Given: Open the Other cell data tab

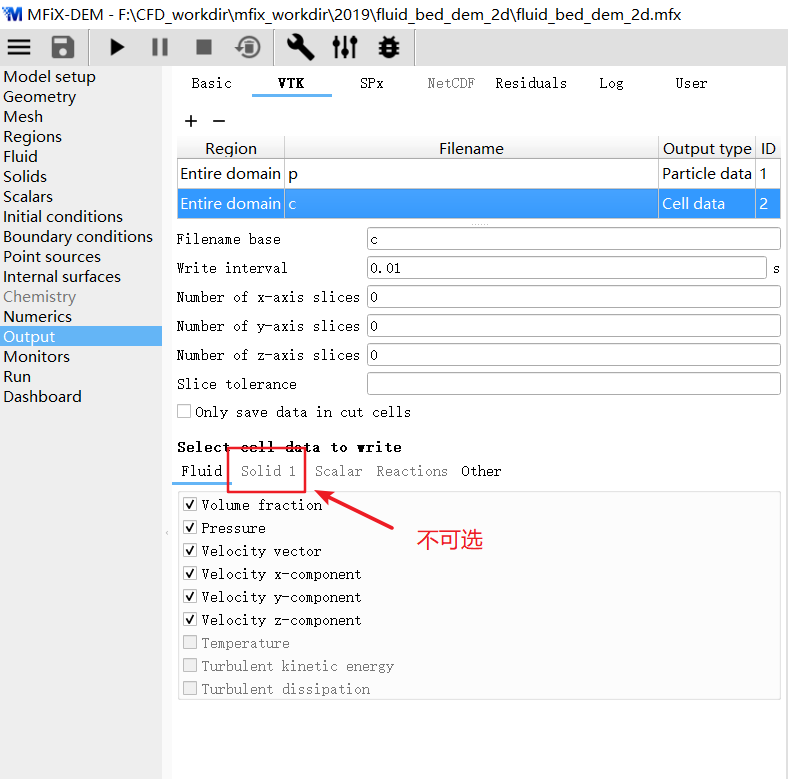Looking at the screenshot, I should tap(481, 471).
